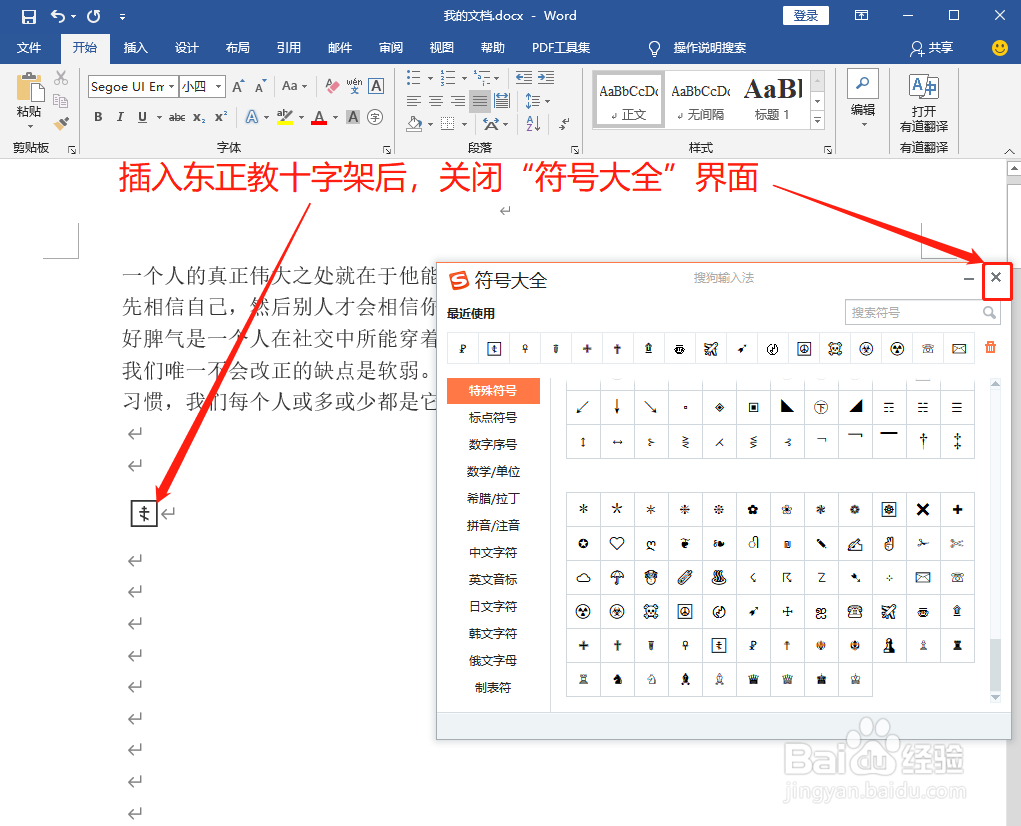Click the smiley feedback icon
Image resolution: width=1021 pixels, height=826 pixels.
(1000, 48)
